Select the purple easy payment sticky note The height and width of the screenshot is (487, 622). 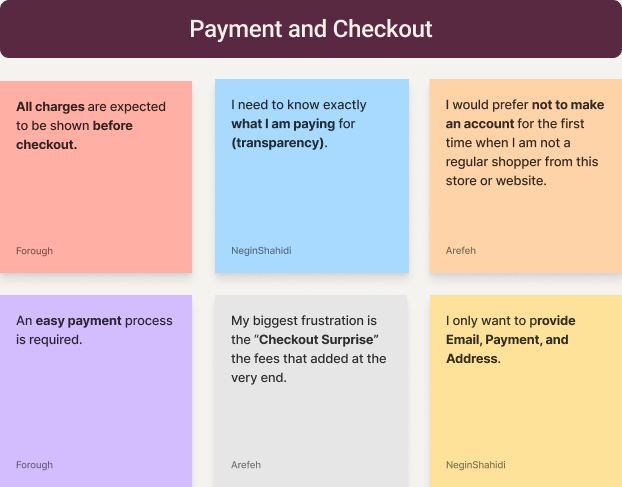(x=96, y=400)
